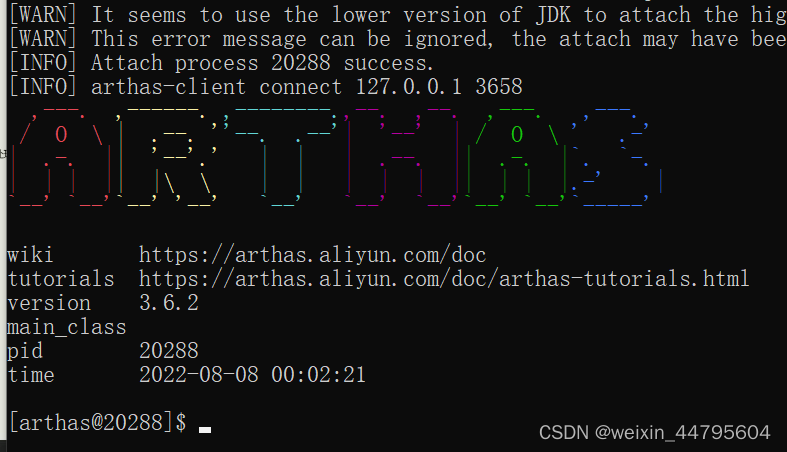Click the 'It seems to use the lower version' warning

pos(398,15)
